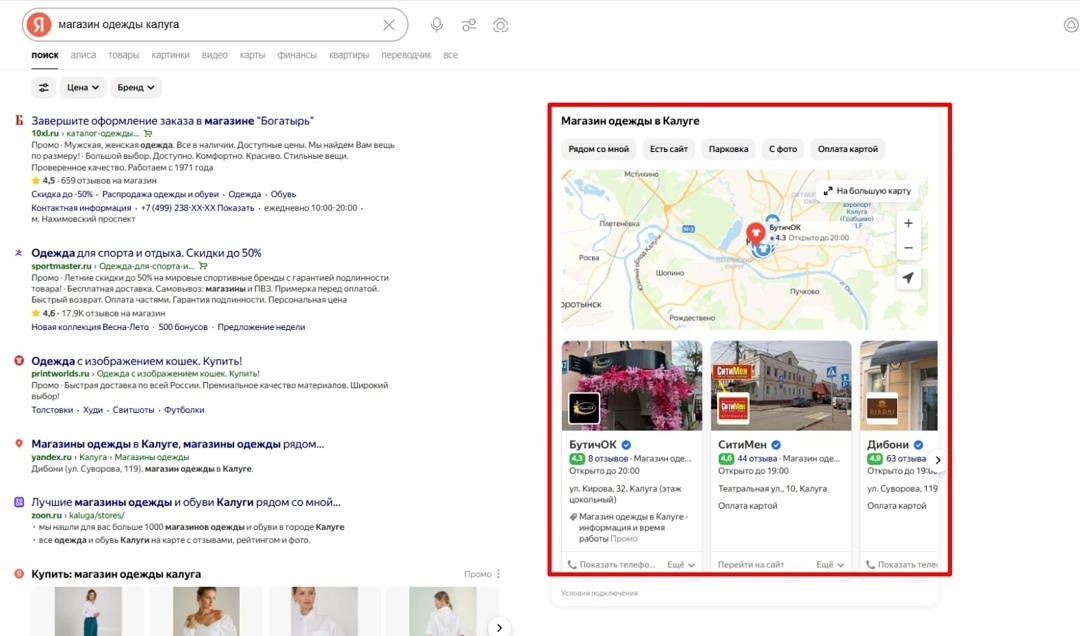Click the Новая коллекция Весна-Лето sitelink
The image size is (1080, 636).
(90, 327)
